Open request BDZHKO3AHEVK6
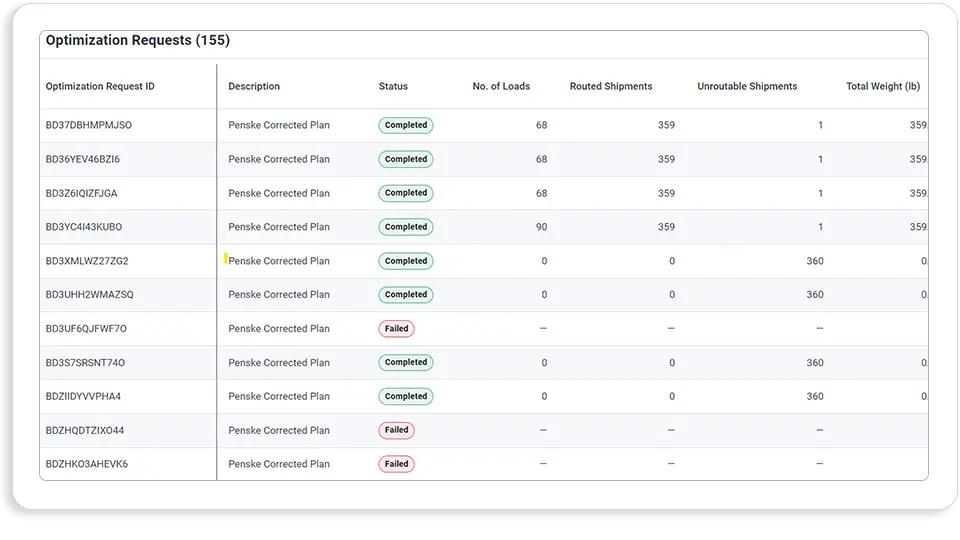The height and width of the screenshot is (540, 960). 87,465
